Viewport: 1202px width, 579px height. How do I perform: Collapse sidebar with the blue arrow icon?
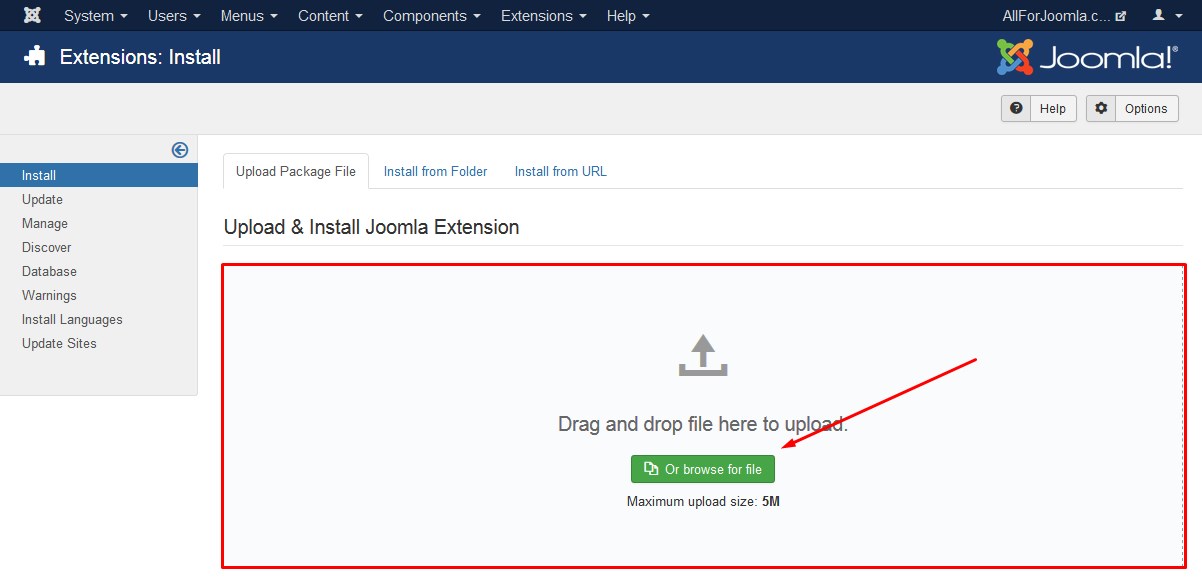click(180, 150)
